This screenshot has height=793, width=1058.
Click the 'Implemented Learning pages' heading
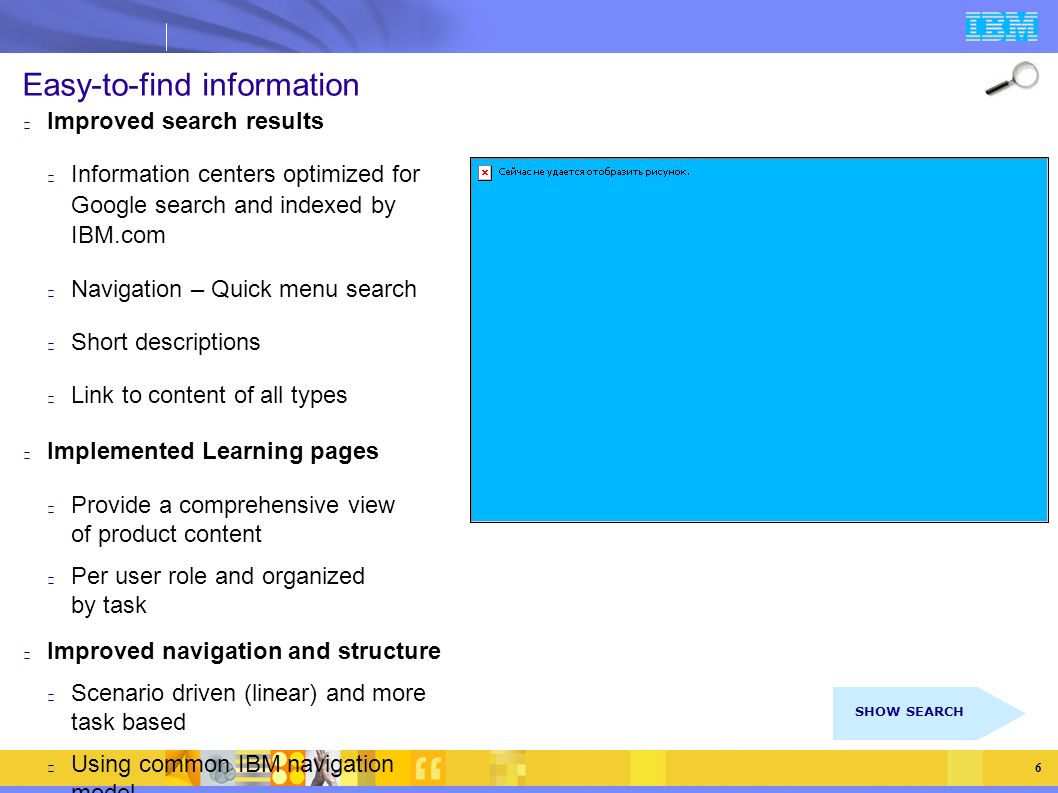(213, 451)
